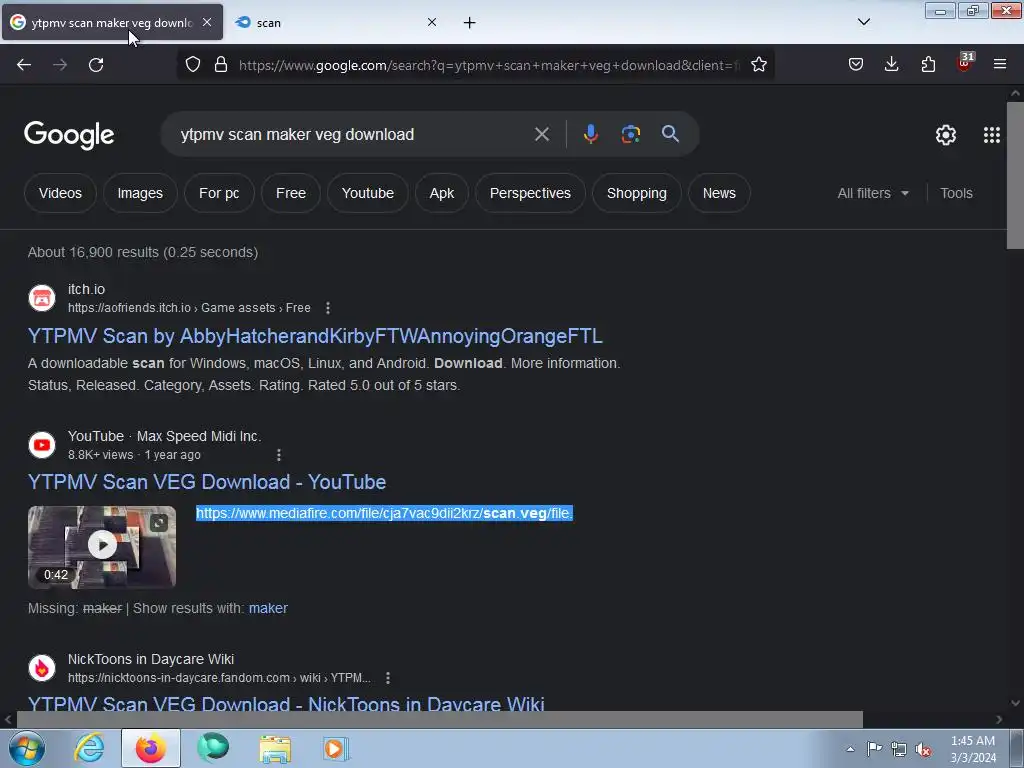Open more options for the itch.io result

click(328, 308)
